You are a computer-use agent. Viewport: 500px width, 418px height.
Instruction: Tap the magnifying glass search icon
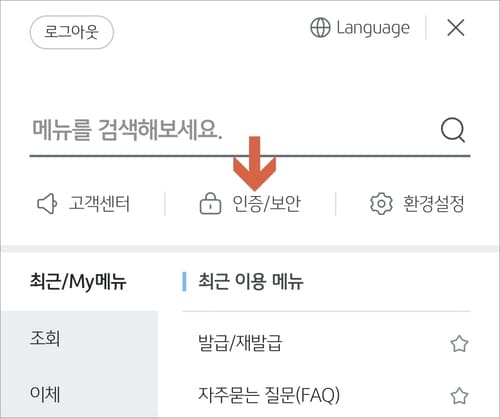tap(453, 130)
